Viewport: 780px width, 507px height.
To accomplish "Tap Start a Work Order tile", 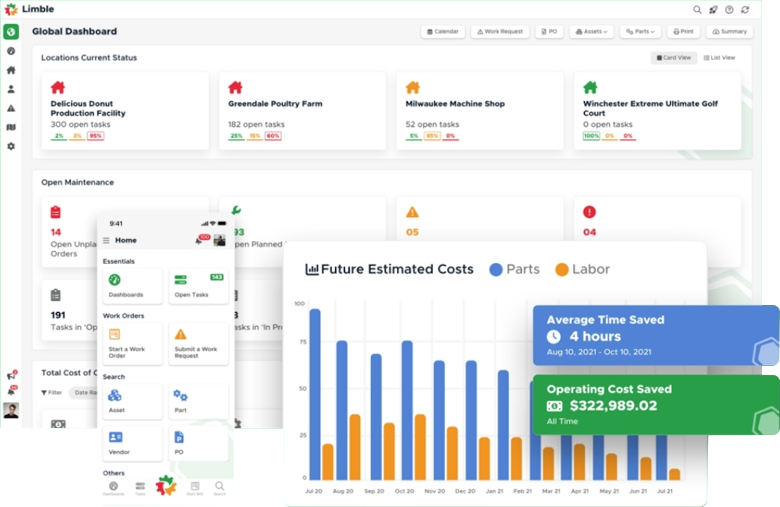I will click(x=132, y=344).
